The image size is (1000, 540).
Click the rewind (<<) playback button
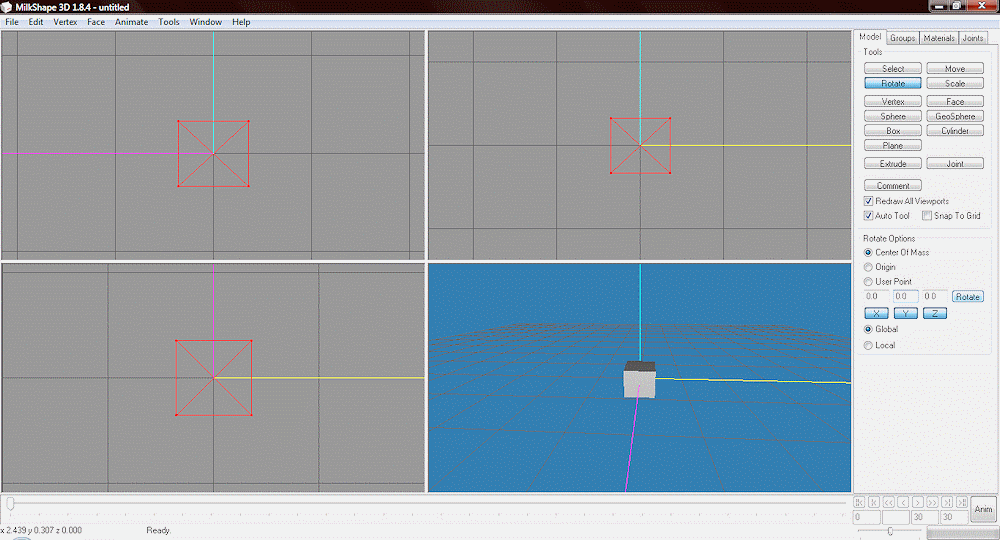[888, 502]
